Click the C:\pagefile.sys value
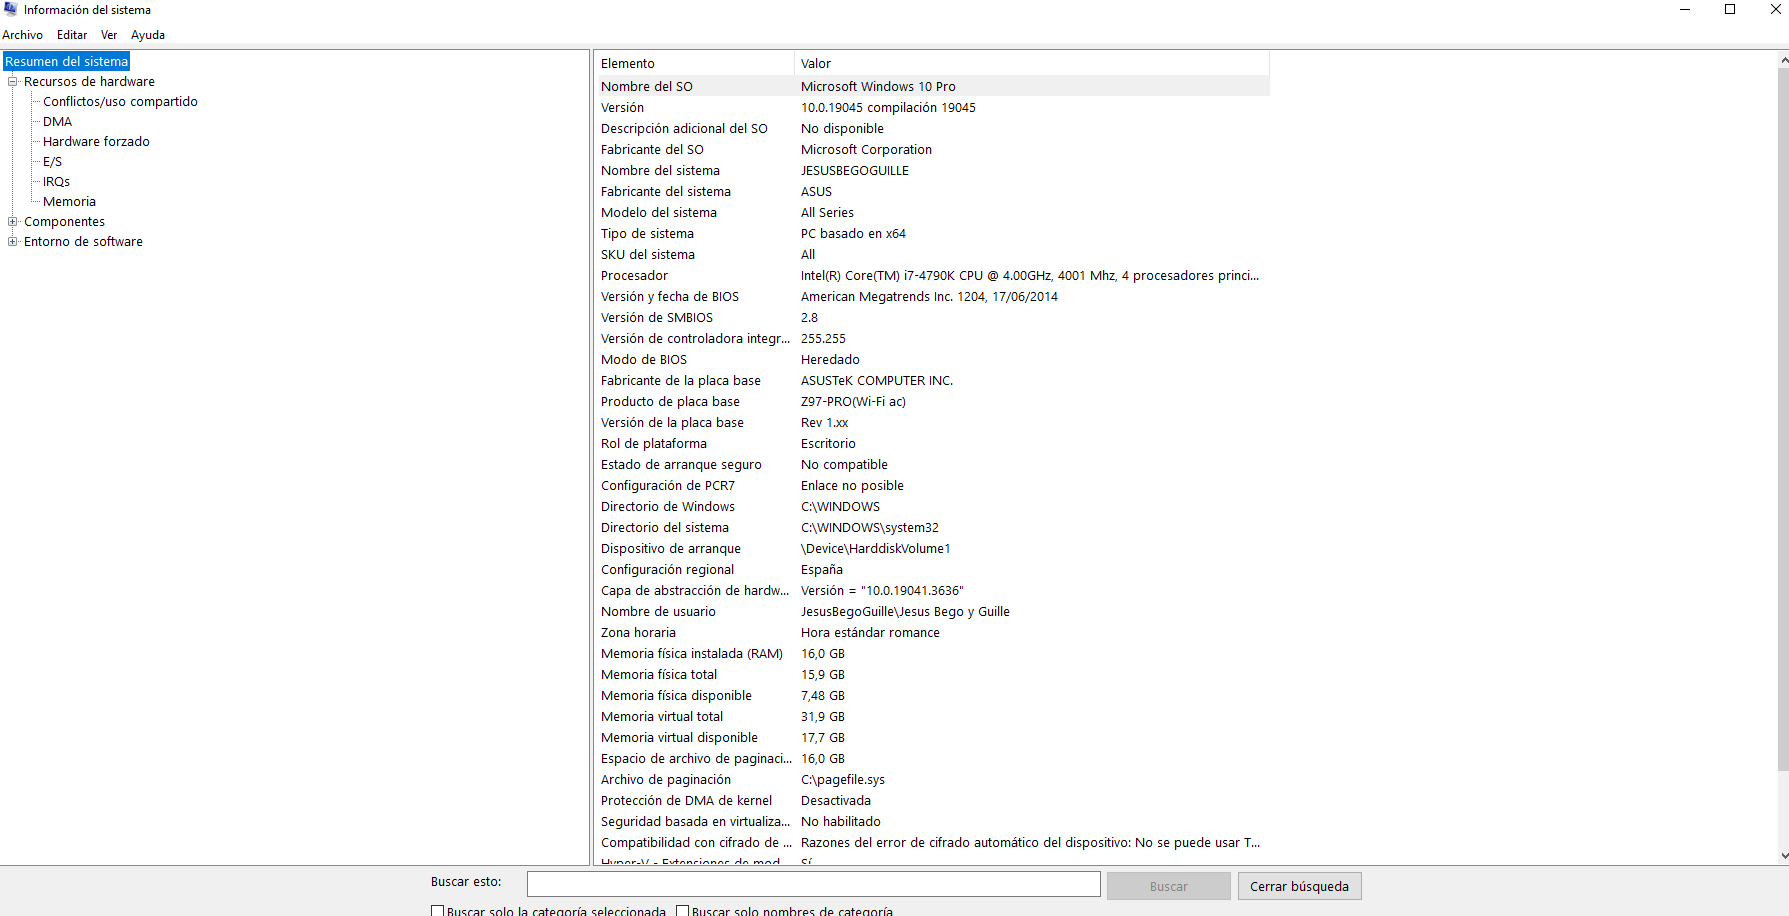This screenshot has height=916, width=1789. 843,780
